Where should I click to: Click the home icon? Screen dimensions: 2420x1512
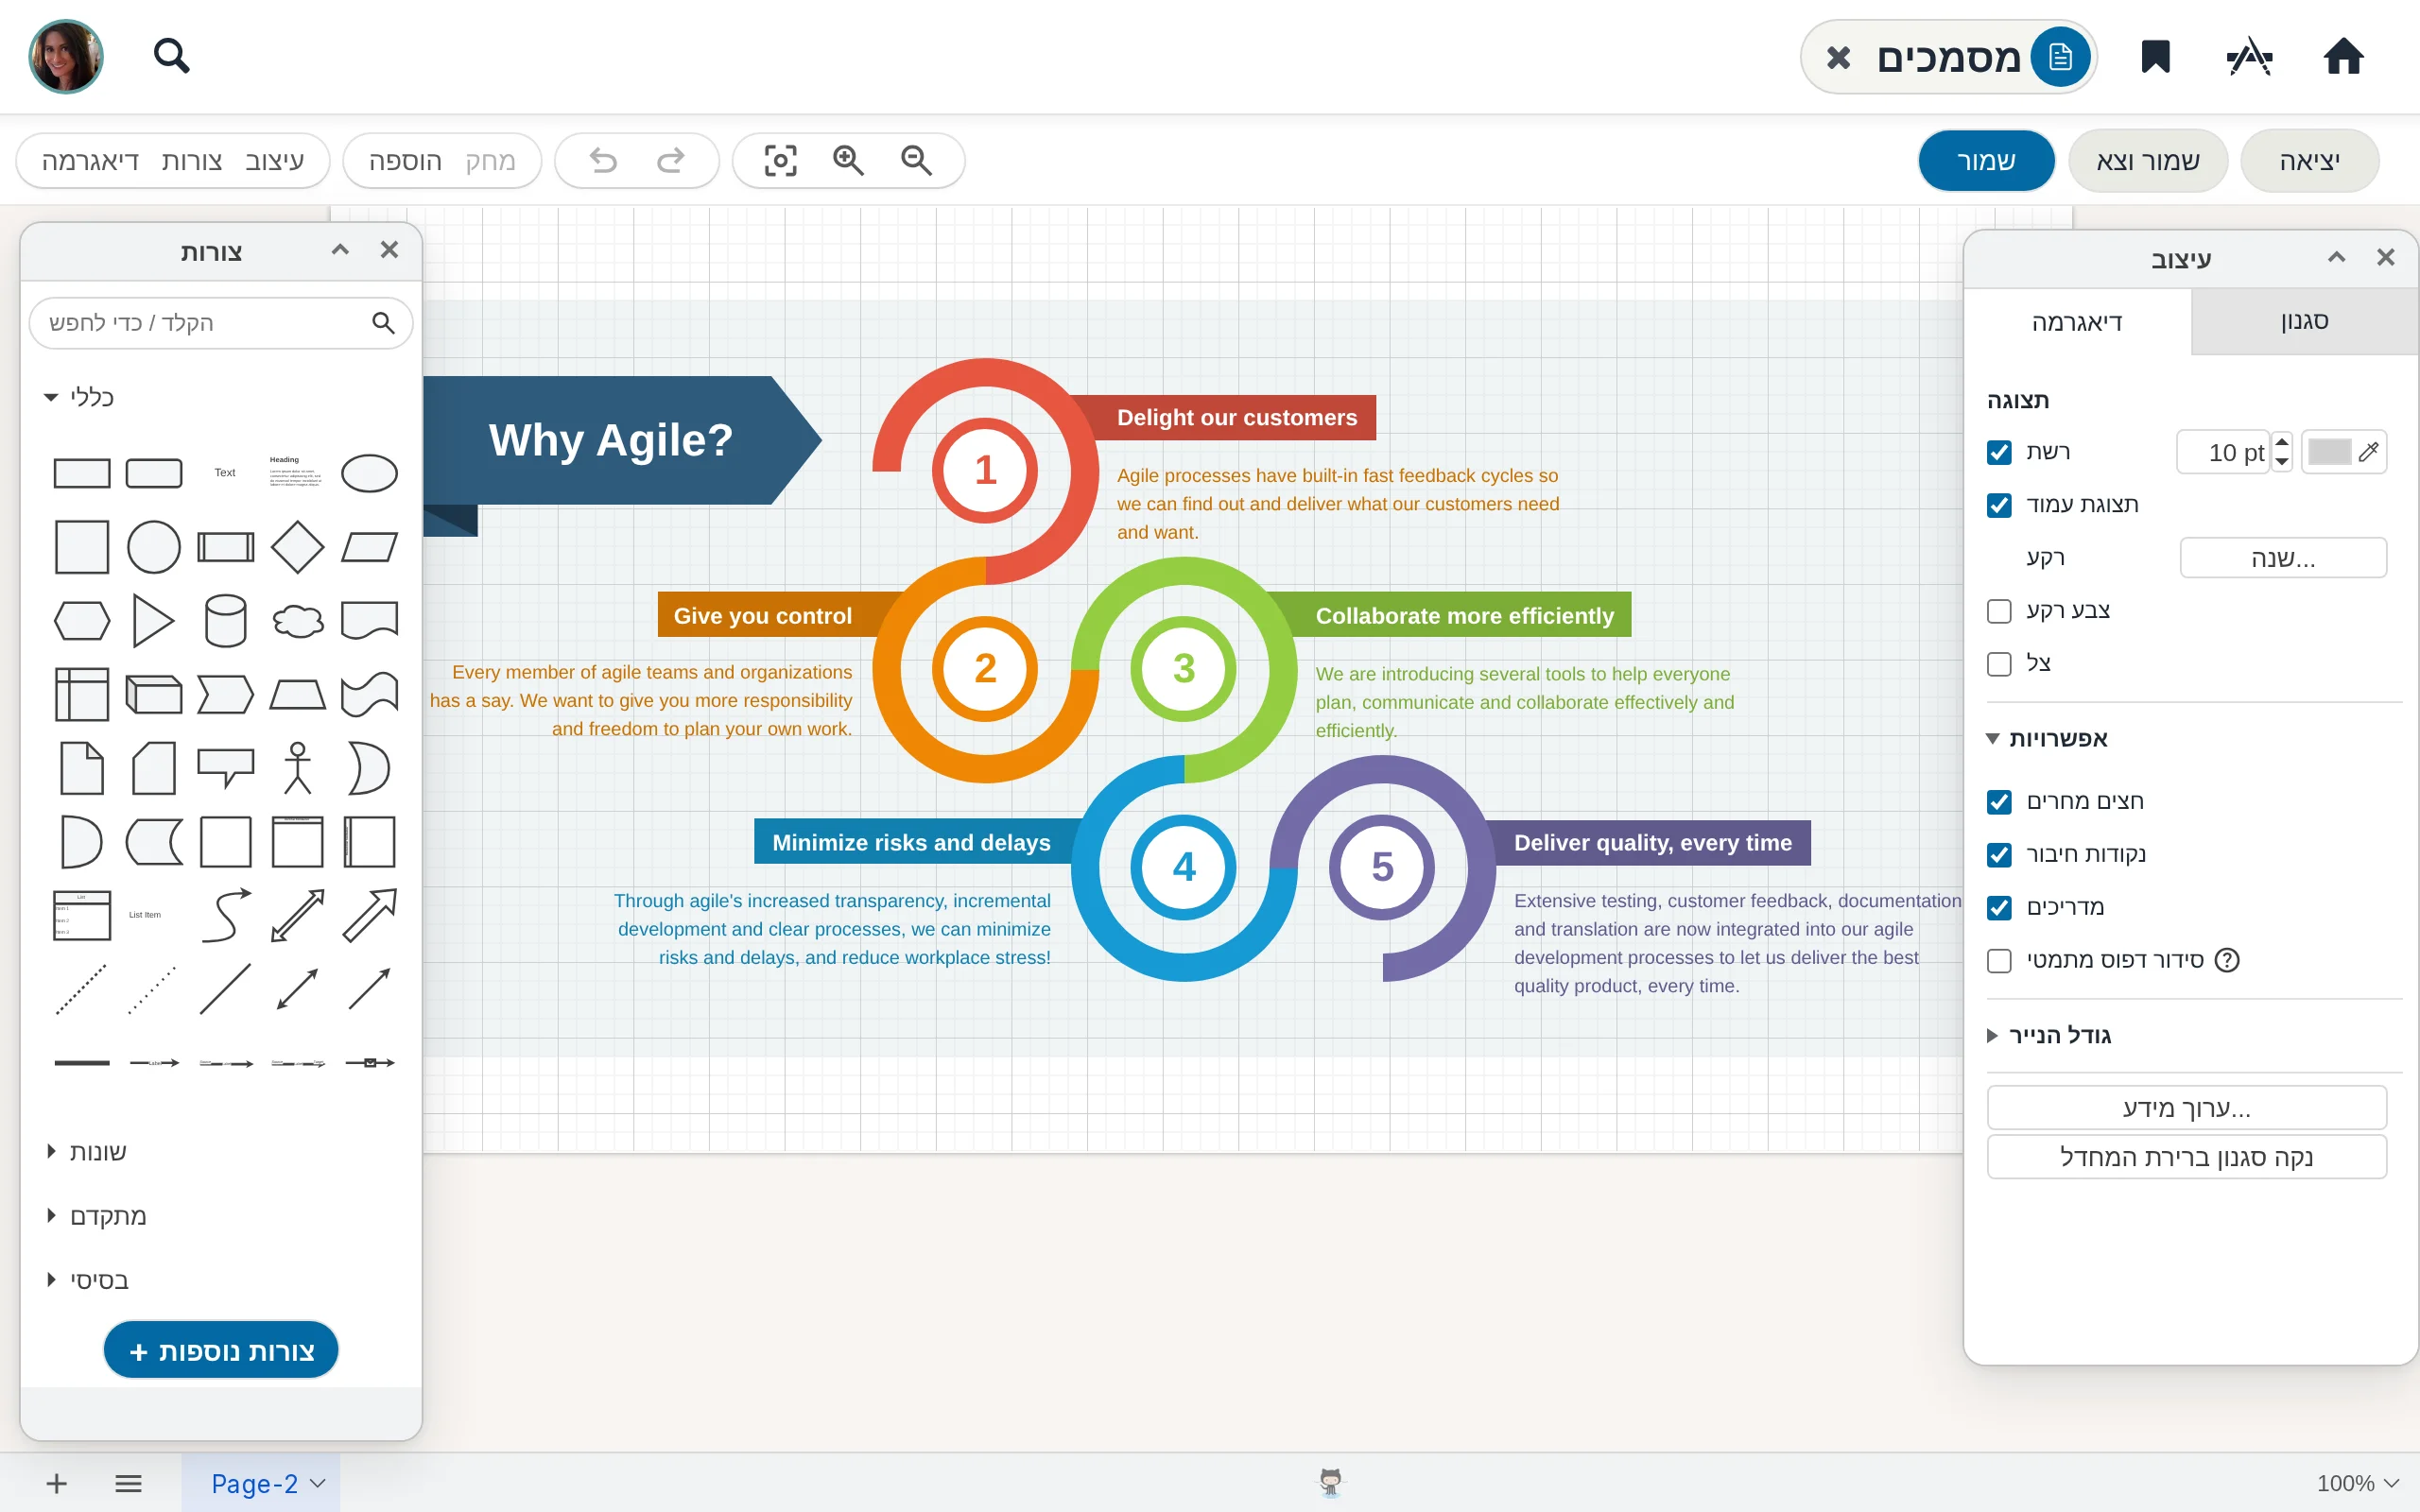tap(2343, 57)
